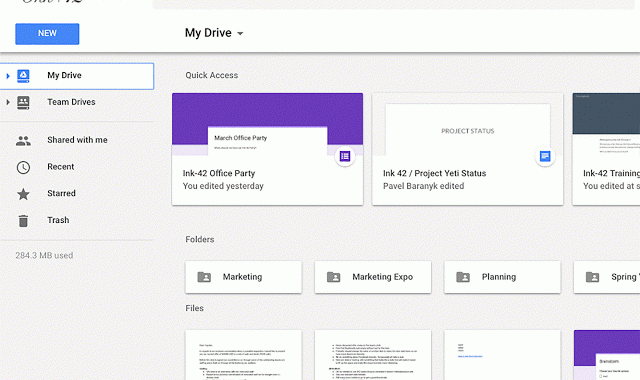Click the blue NEW button
This screenshot has height=380, width=640.
coord(47,34)
